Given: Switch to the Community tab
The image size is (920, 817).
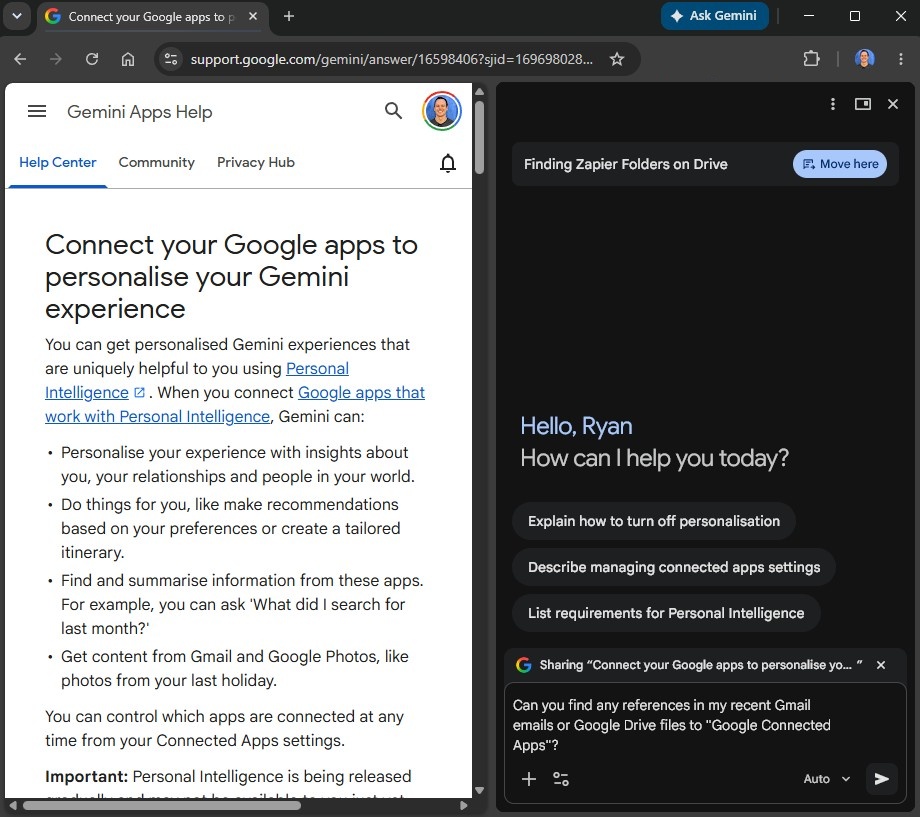Looking at the screenshot, I should [157, 163].
